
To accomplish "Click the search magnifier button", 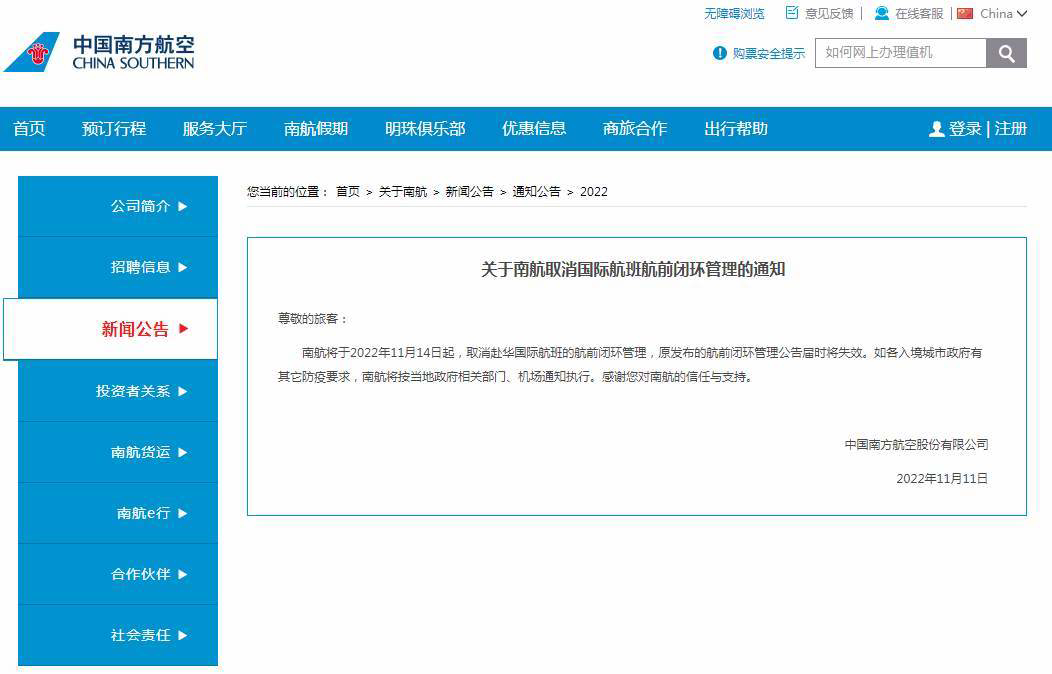I will (x=1006, y=53).
